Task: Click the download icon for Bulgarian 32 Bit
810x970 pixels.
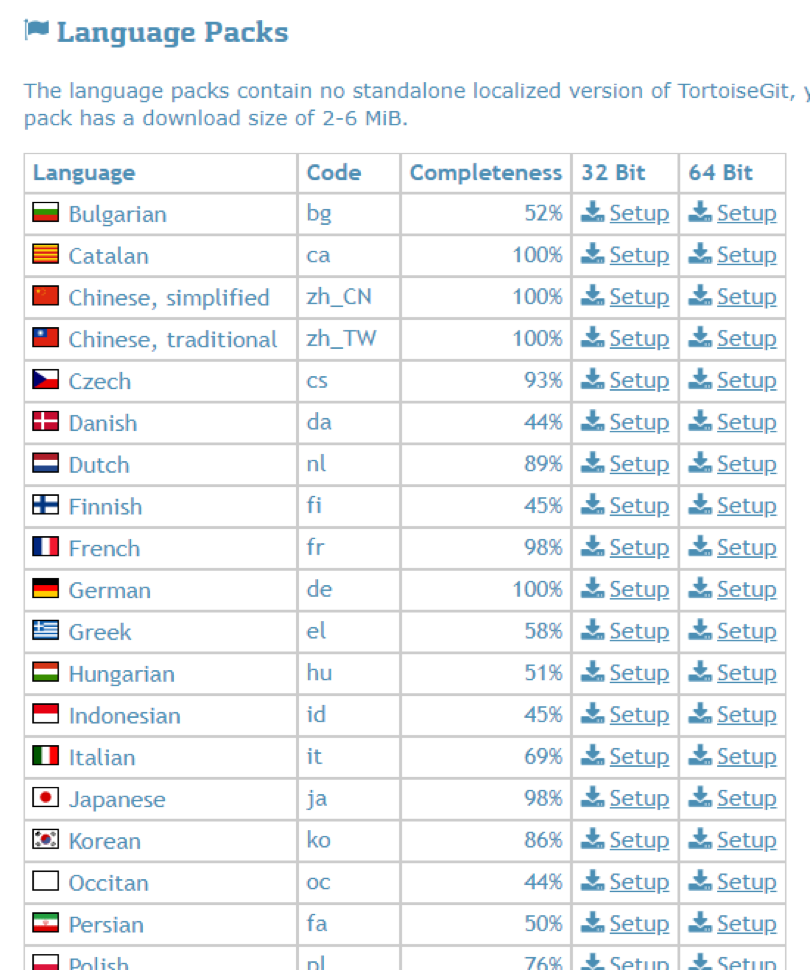Action: 592,212
